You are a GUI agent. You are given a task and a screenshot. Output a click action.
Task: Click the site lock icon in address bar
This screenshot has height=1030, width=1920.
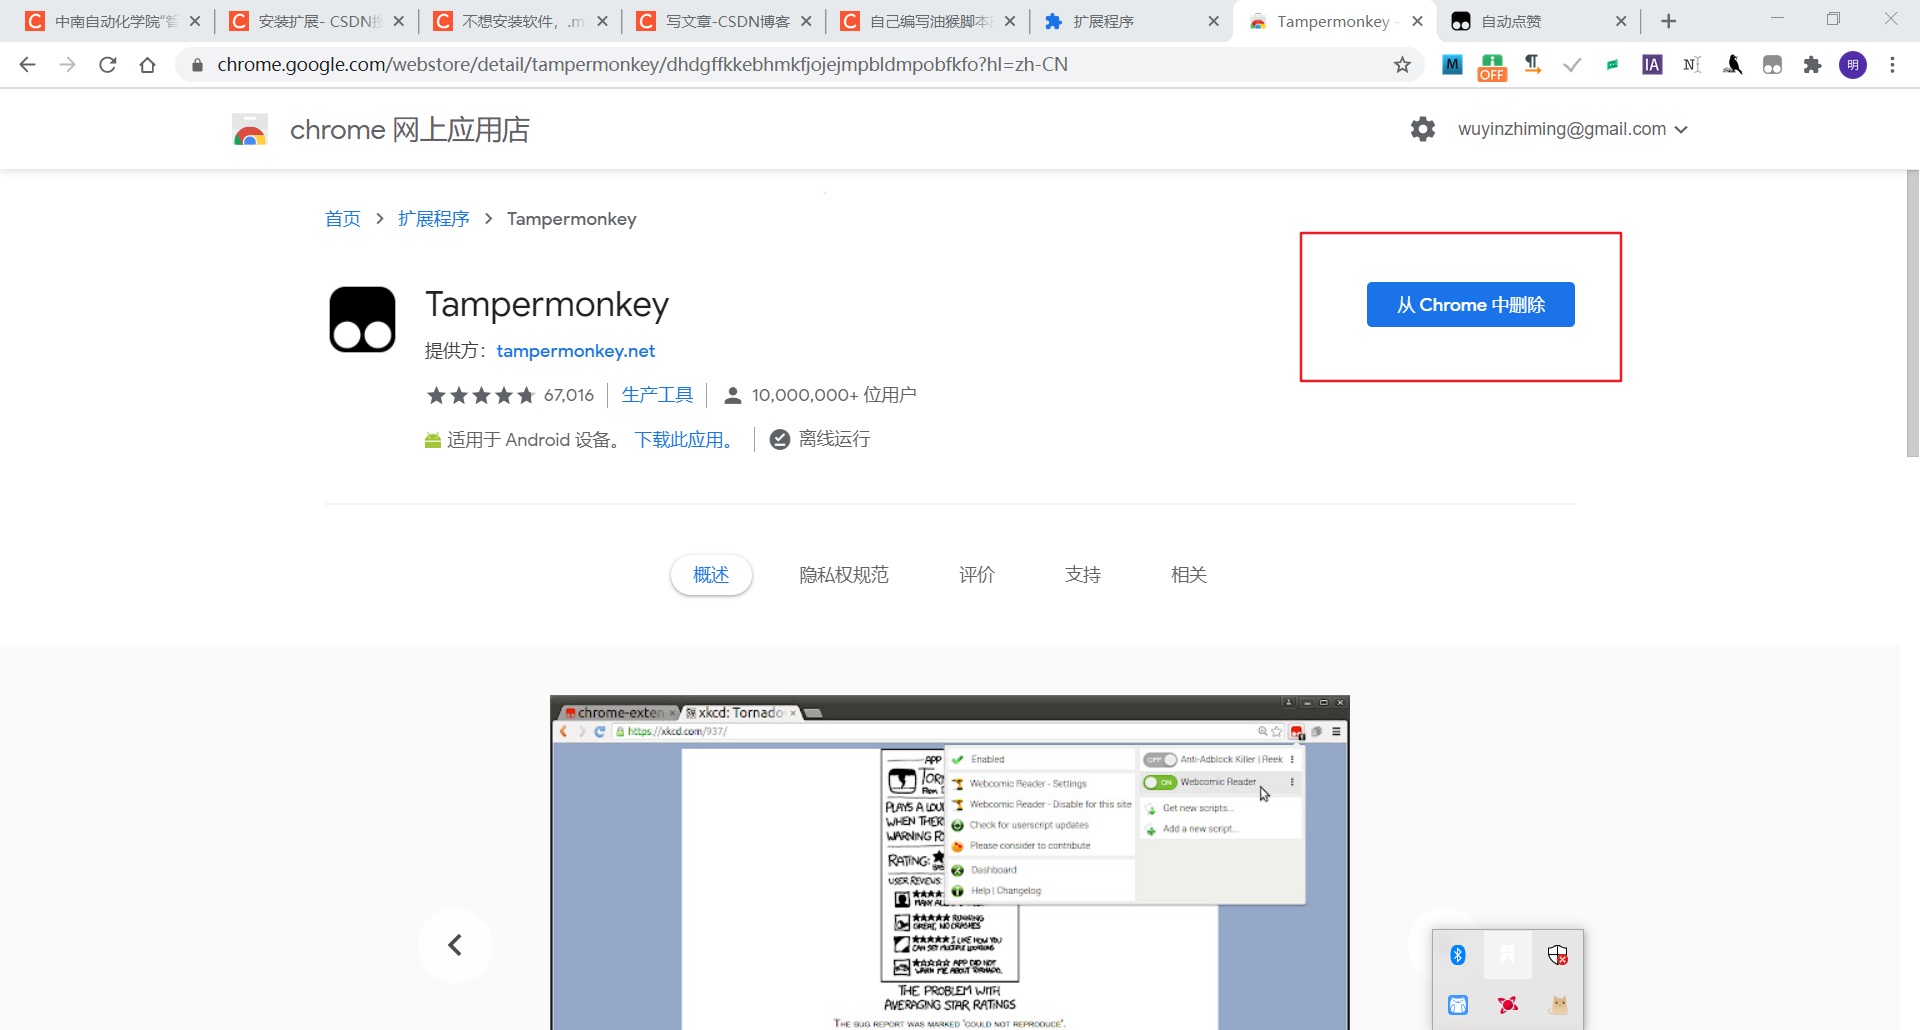(x=197, y=65)
